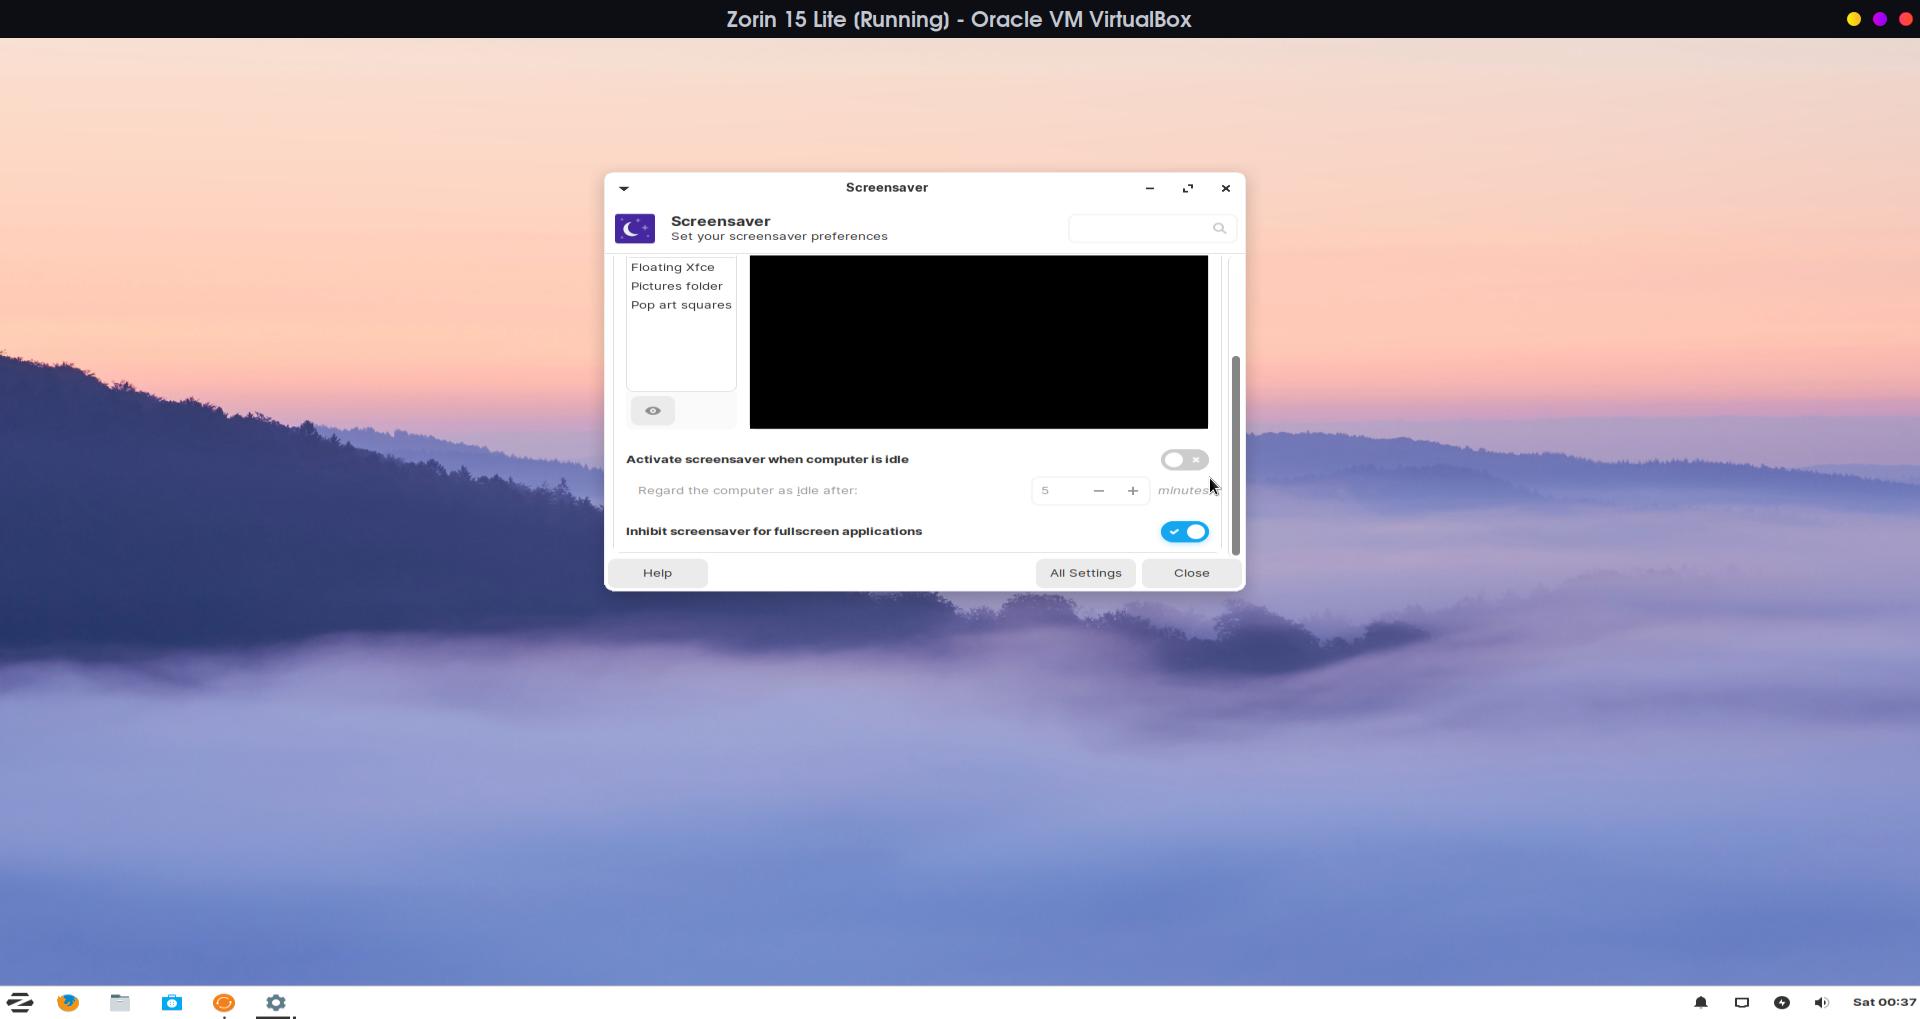Screen dimensions: 1920x1019
Task: Open the Zorin start menu
Action: [x=20, y=1002]
